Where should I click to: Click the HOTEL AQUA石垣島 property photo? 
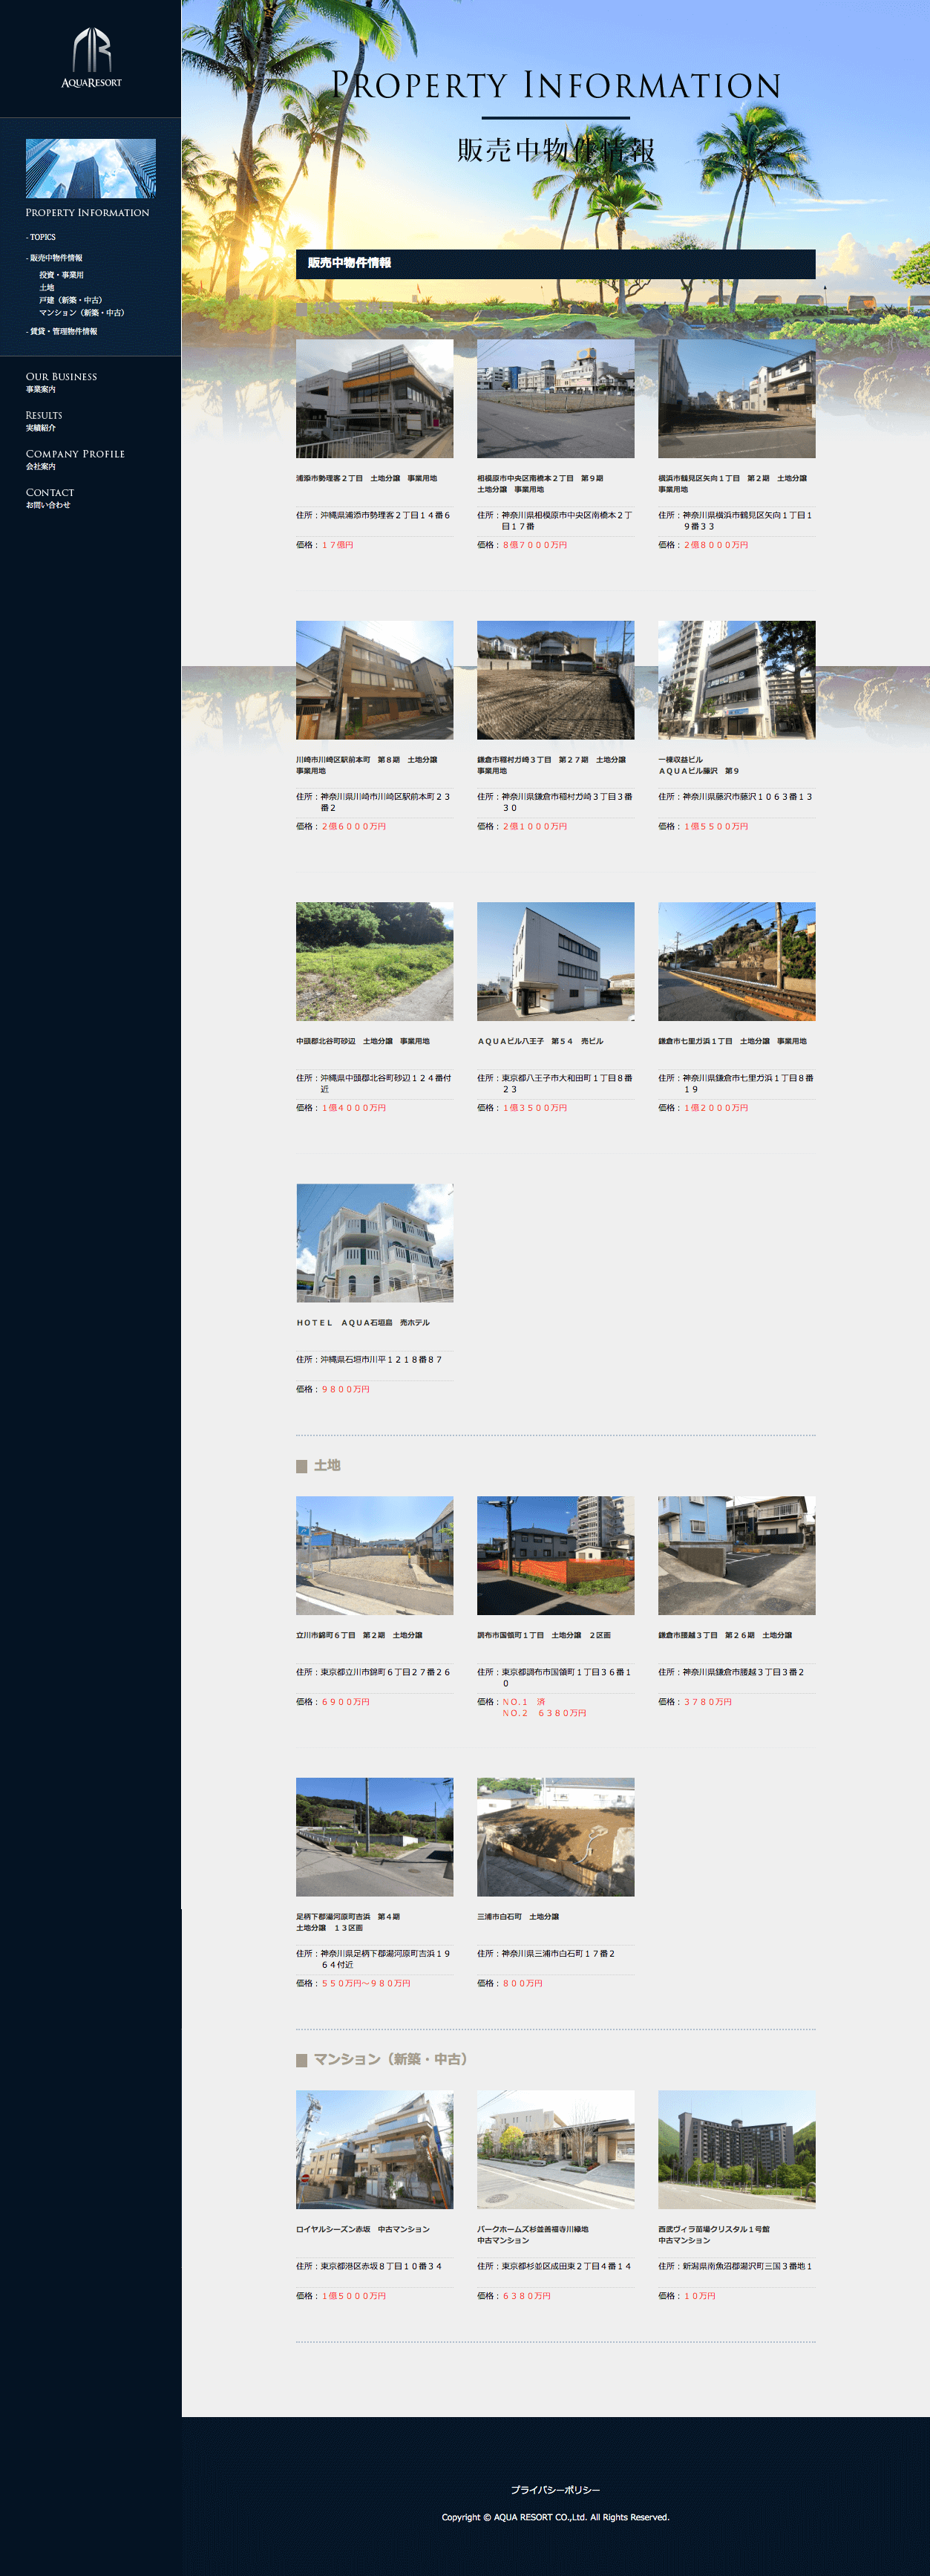tap(374, 1243)
